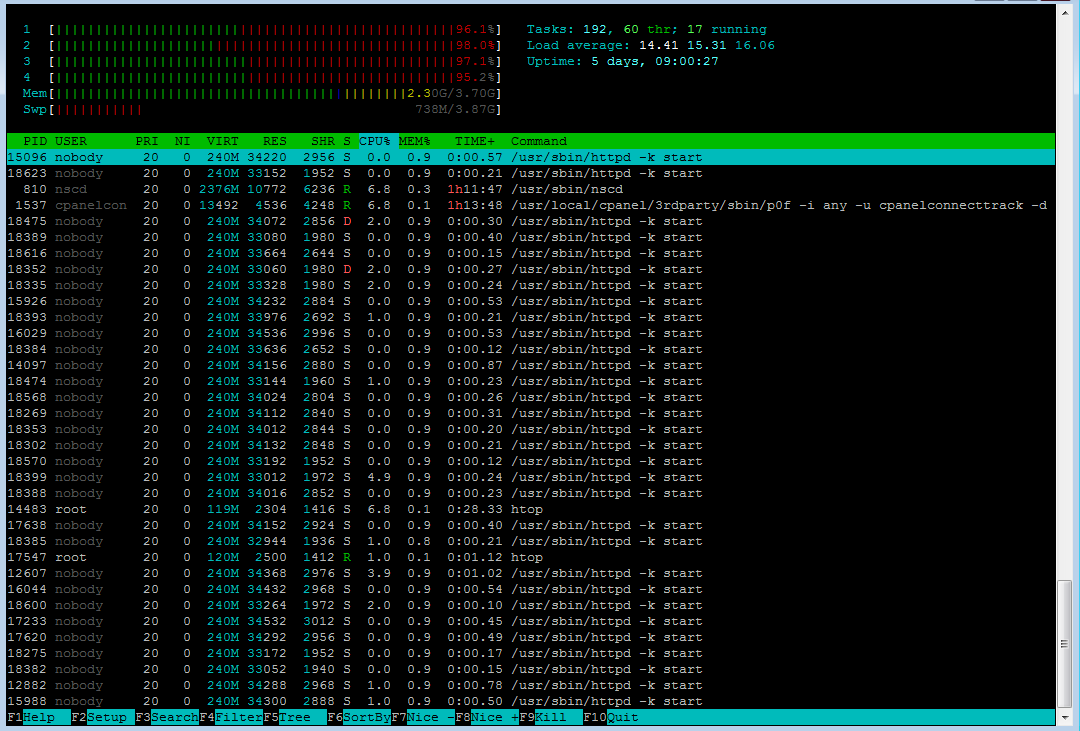Click the Command column header

tap(539, 141)
